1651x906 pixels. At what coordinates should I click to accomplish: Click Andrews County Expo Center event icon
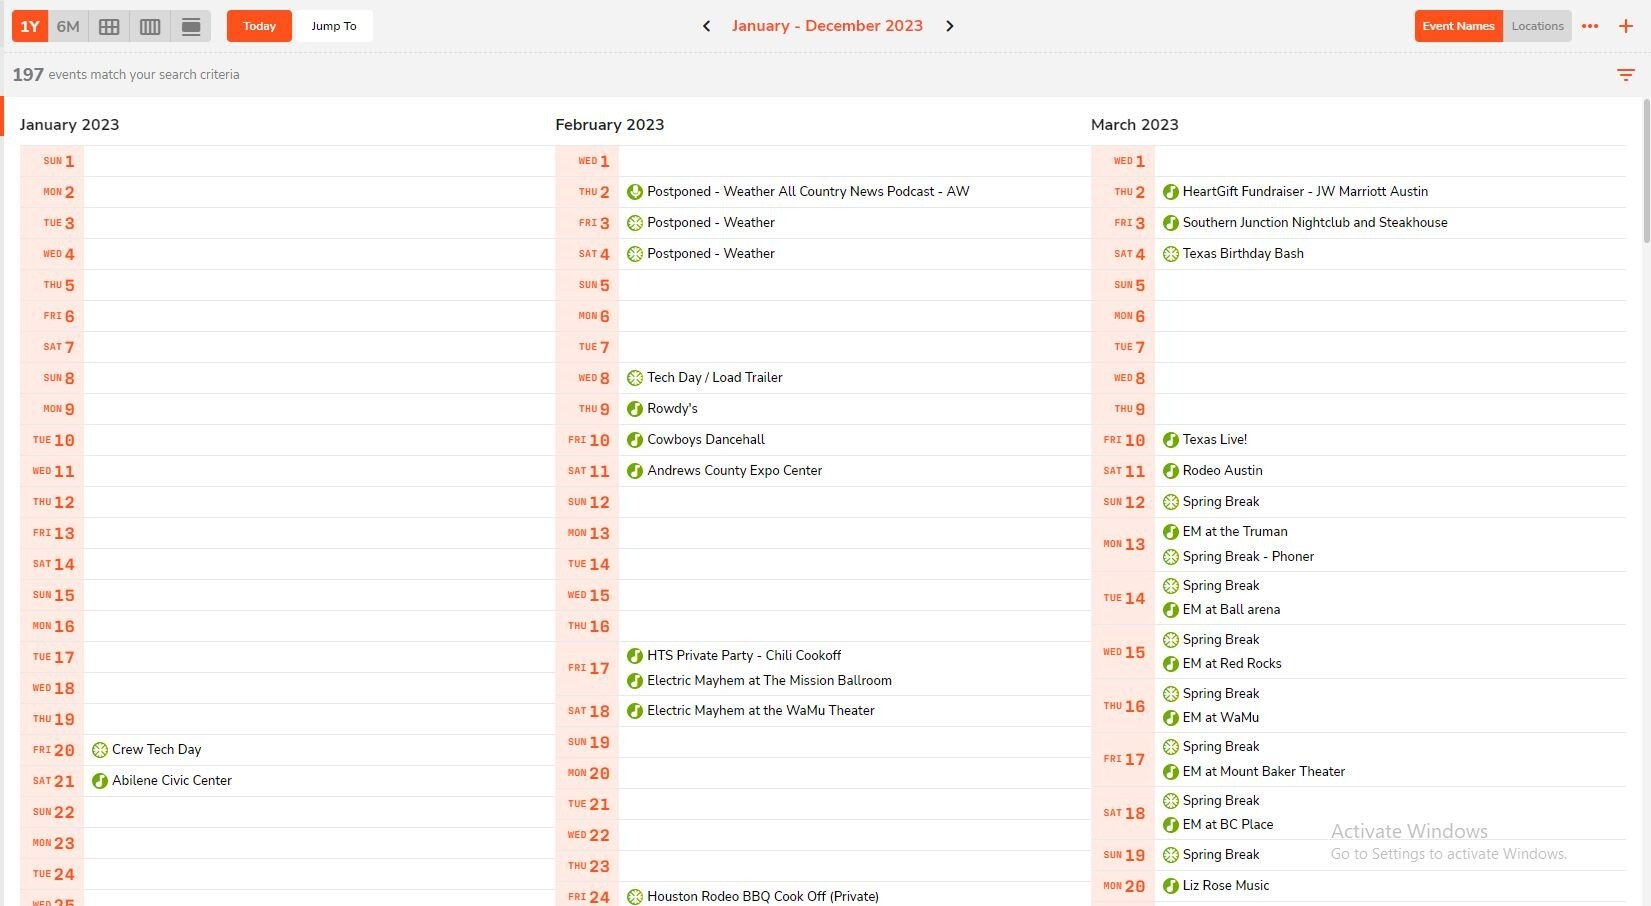click(x=635, y=471)
